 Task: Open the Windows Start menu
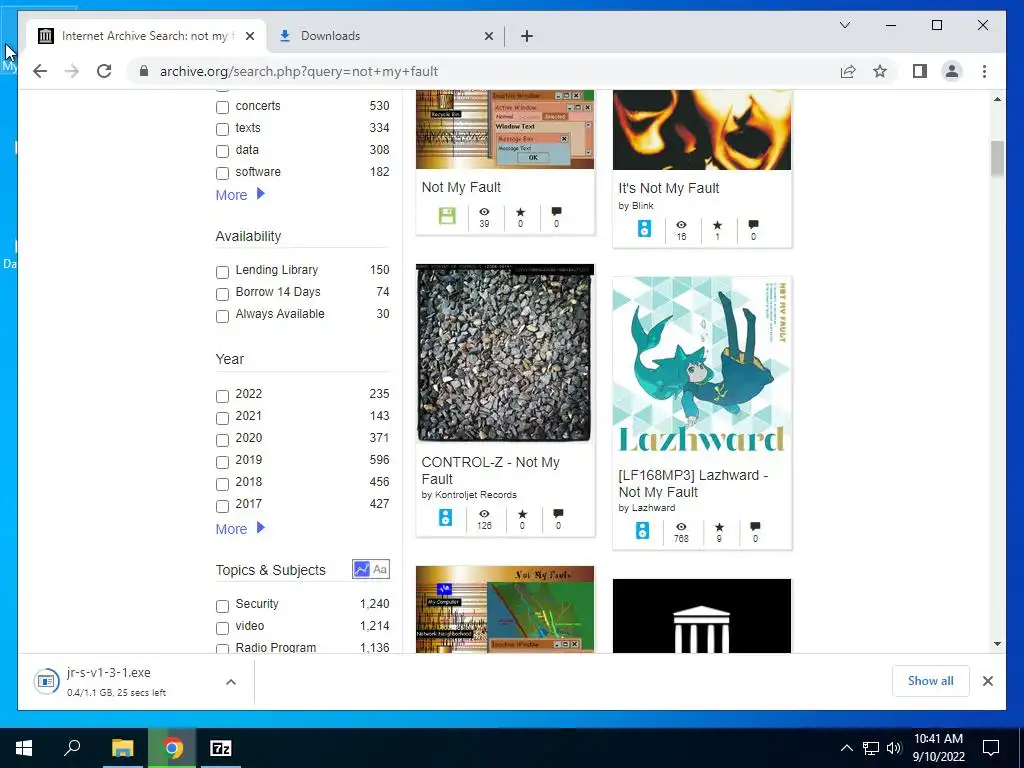click(x=24, y=748)
